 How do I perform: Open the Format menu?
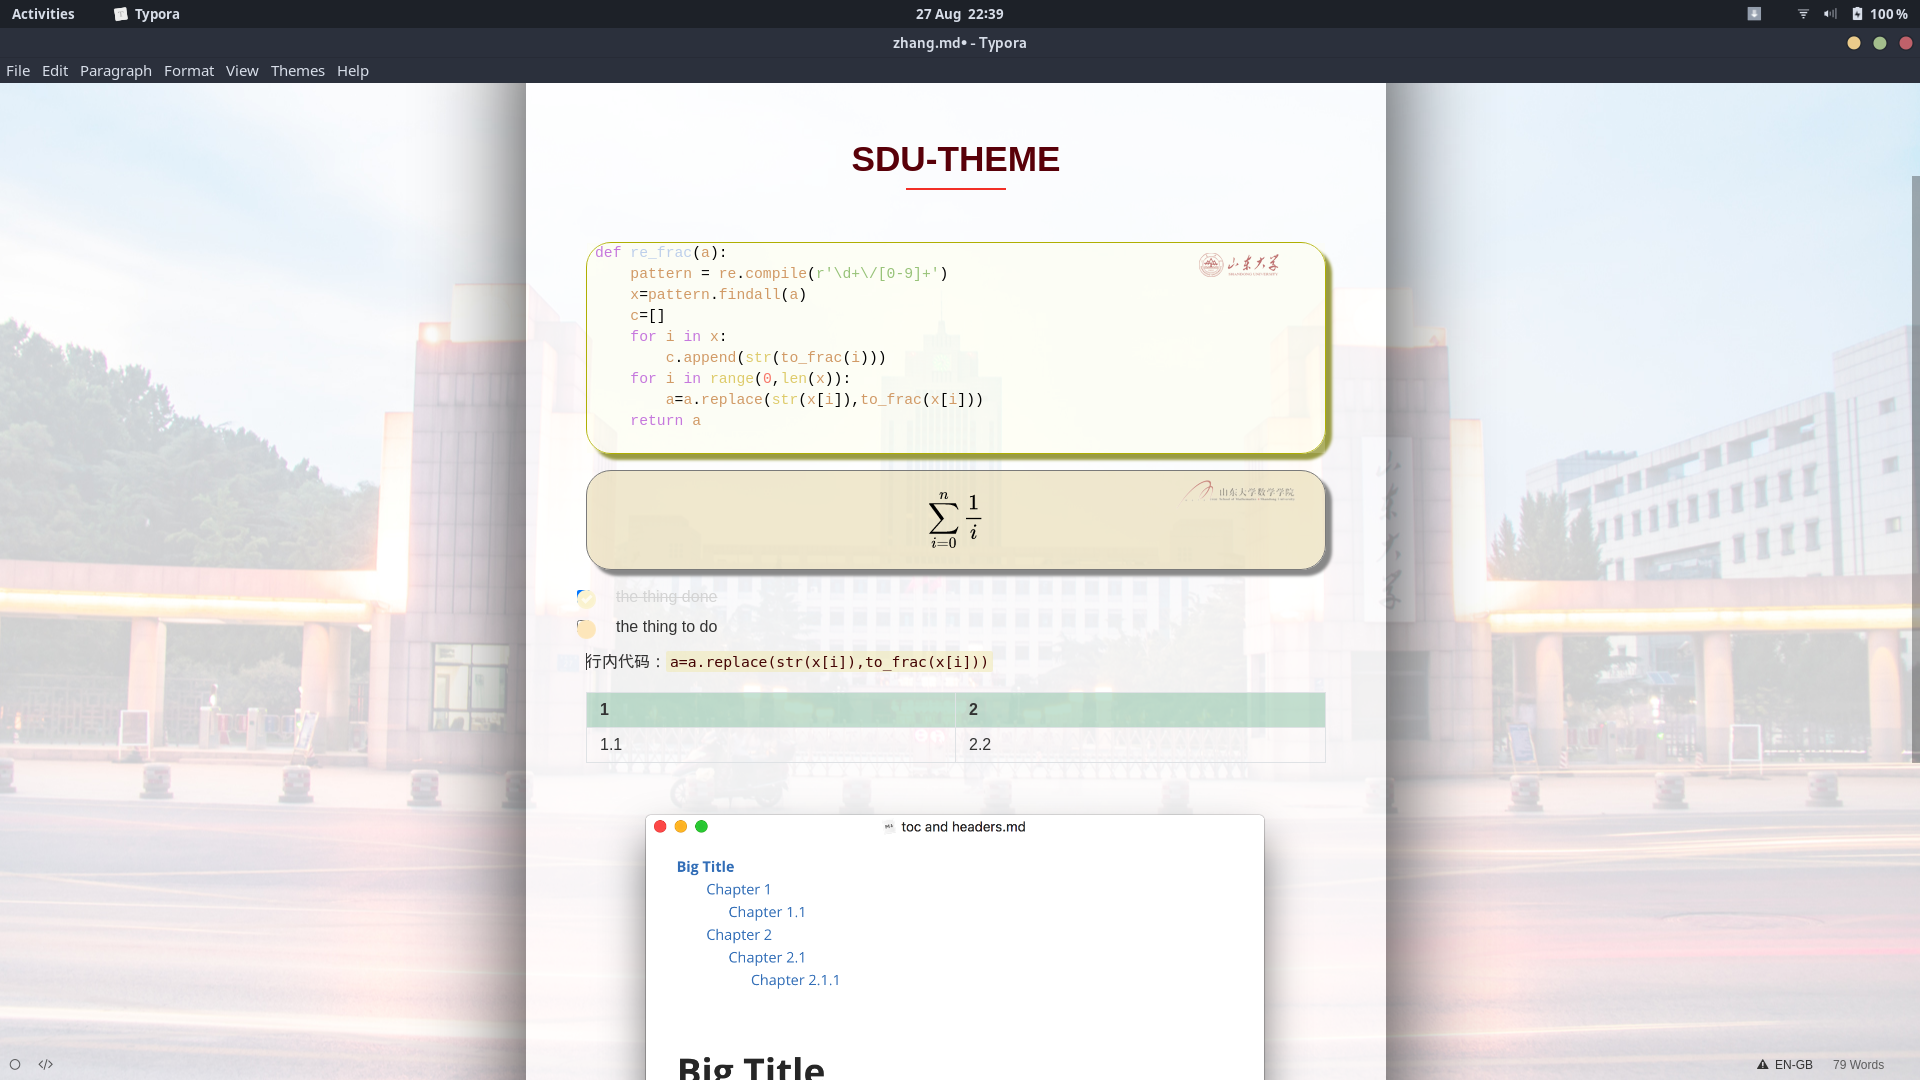pos(189,71)
